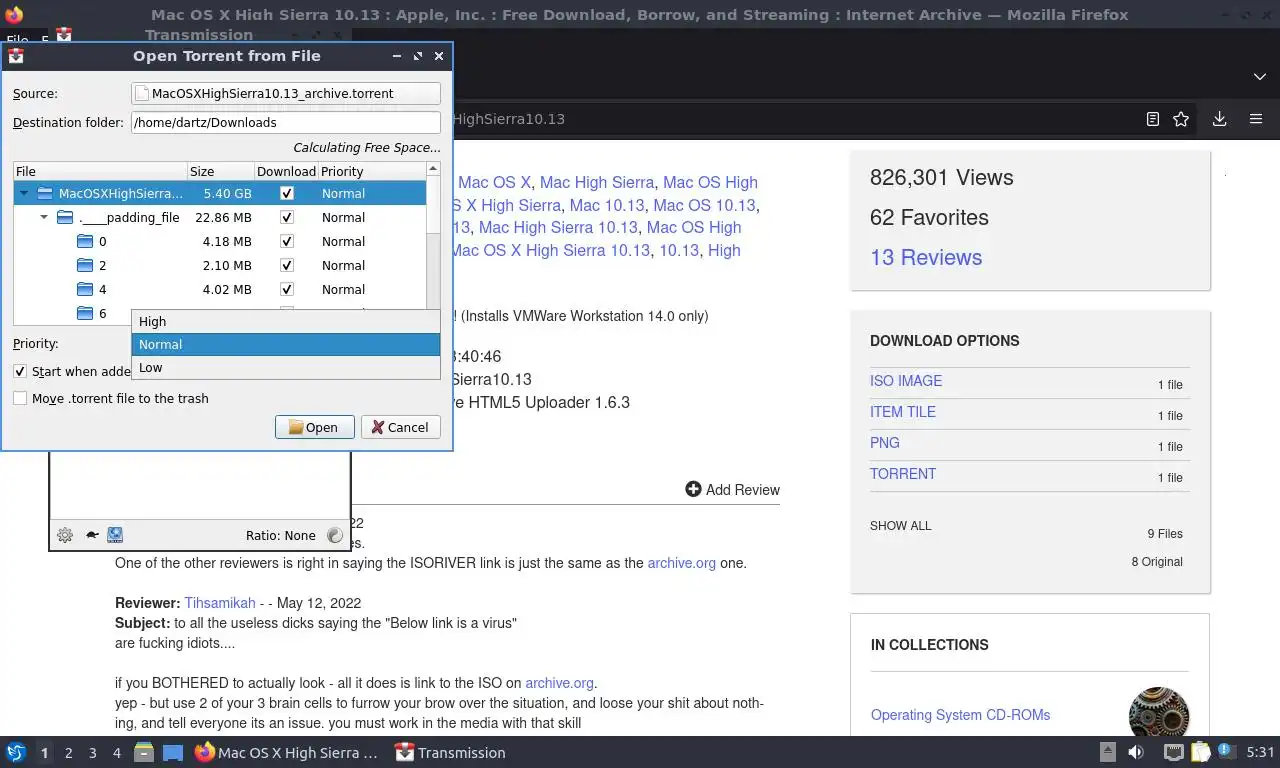
Task: Sort by the Priority column header
Action: click(x=372, y=171)
